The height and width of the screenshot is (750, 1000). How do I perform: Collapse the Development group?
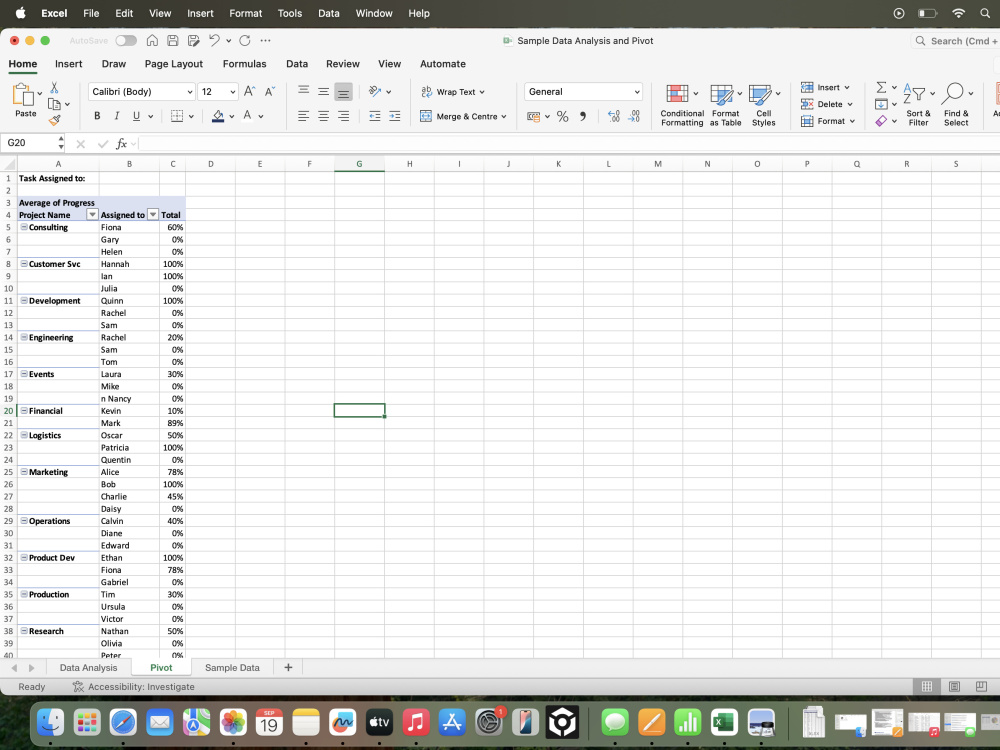tap(24, 300)
